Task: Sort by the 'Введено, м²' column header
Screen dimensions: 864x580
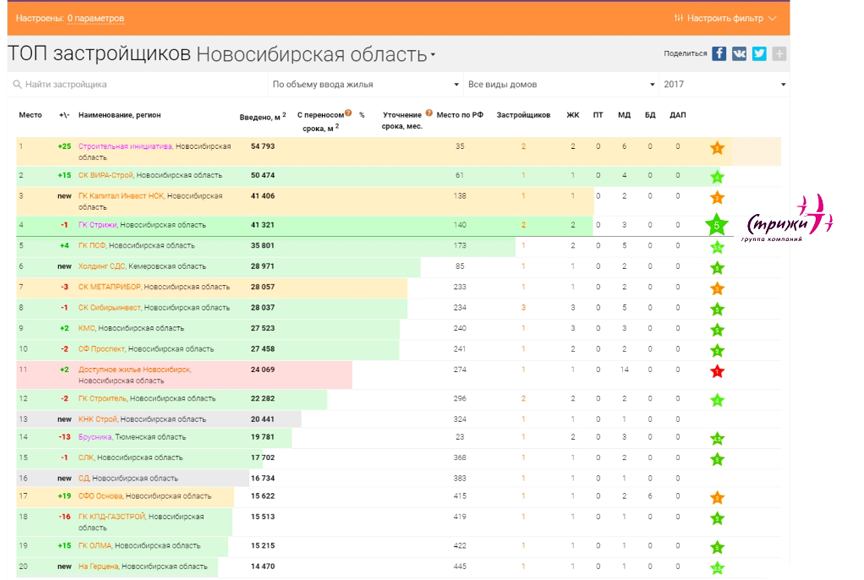Action: [x=262, y=116]
